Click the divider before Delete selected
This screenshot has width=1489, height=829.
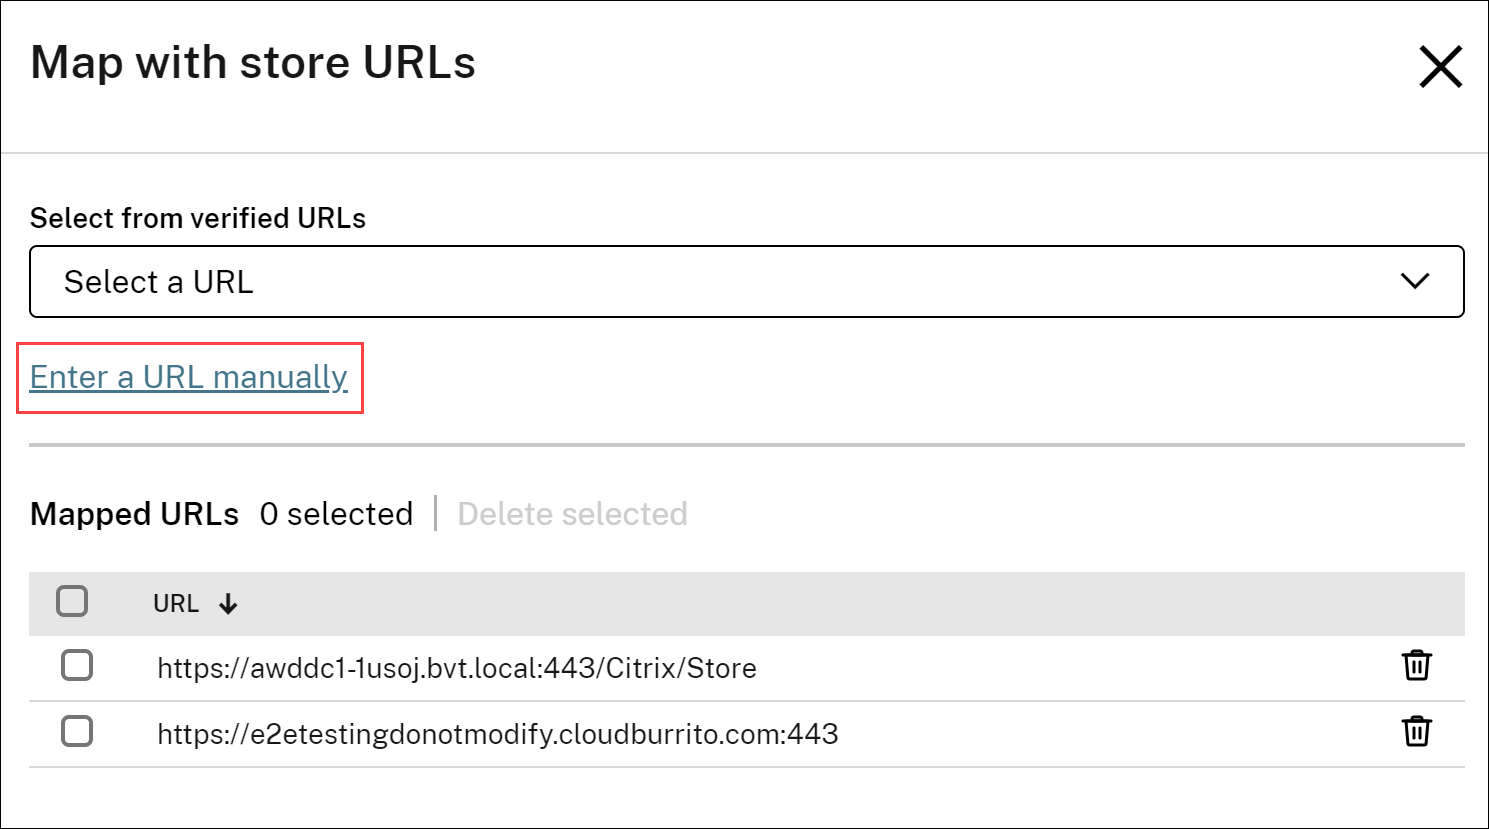tap(436, 514)
